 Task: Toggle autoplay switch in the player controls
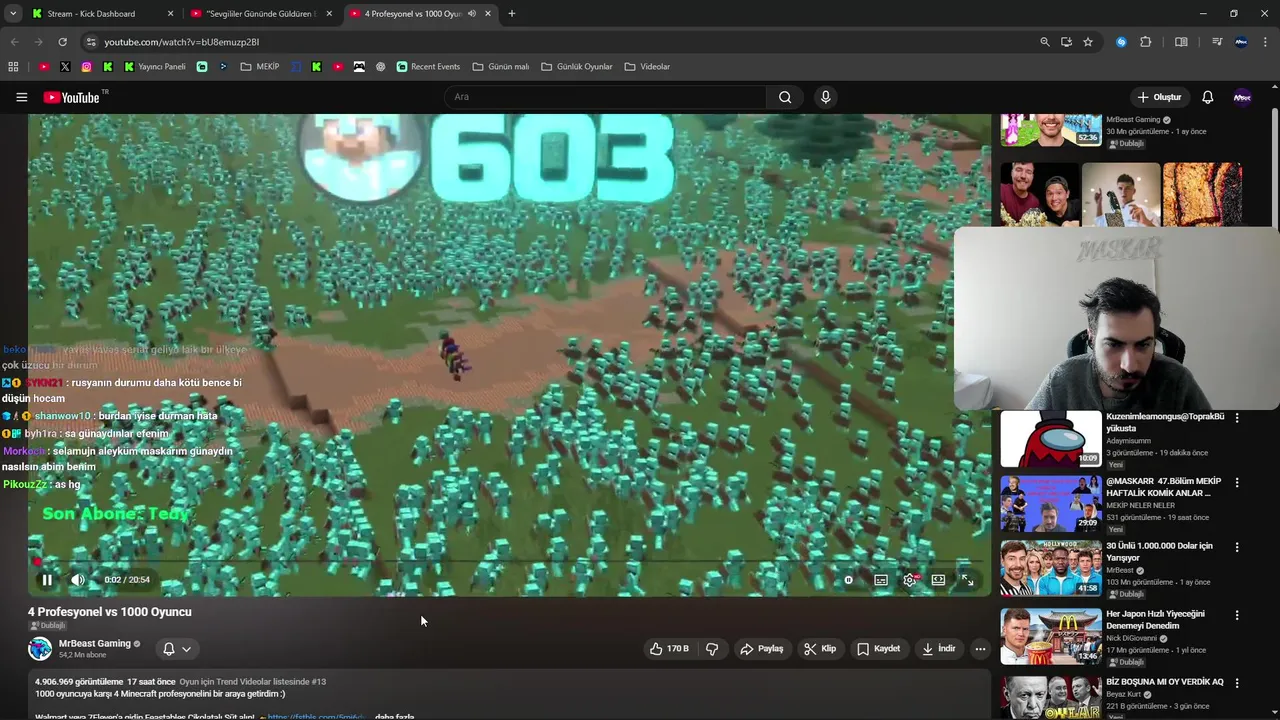(849, 580)
